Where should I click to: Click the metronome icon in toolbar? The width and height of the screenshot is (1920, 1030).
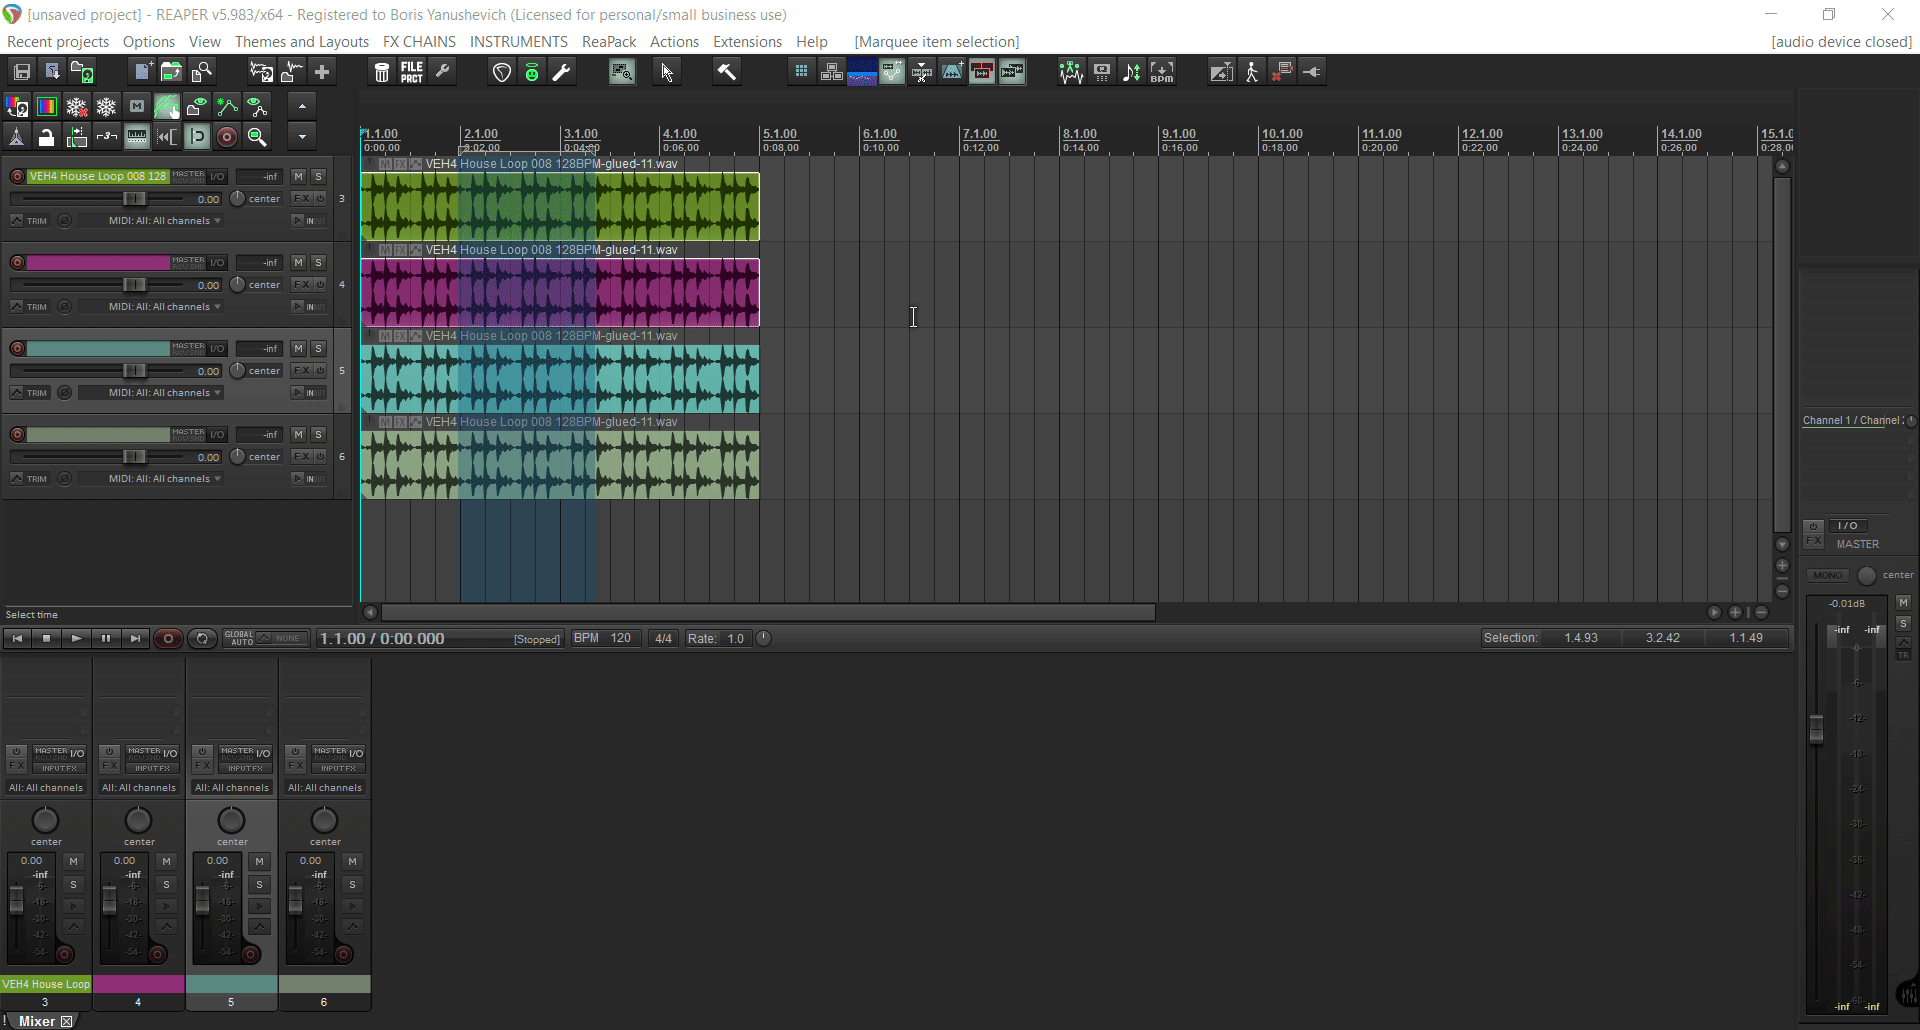16,137
